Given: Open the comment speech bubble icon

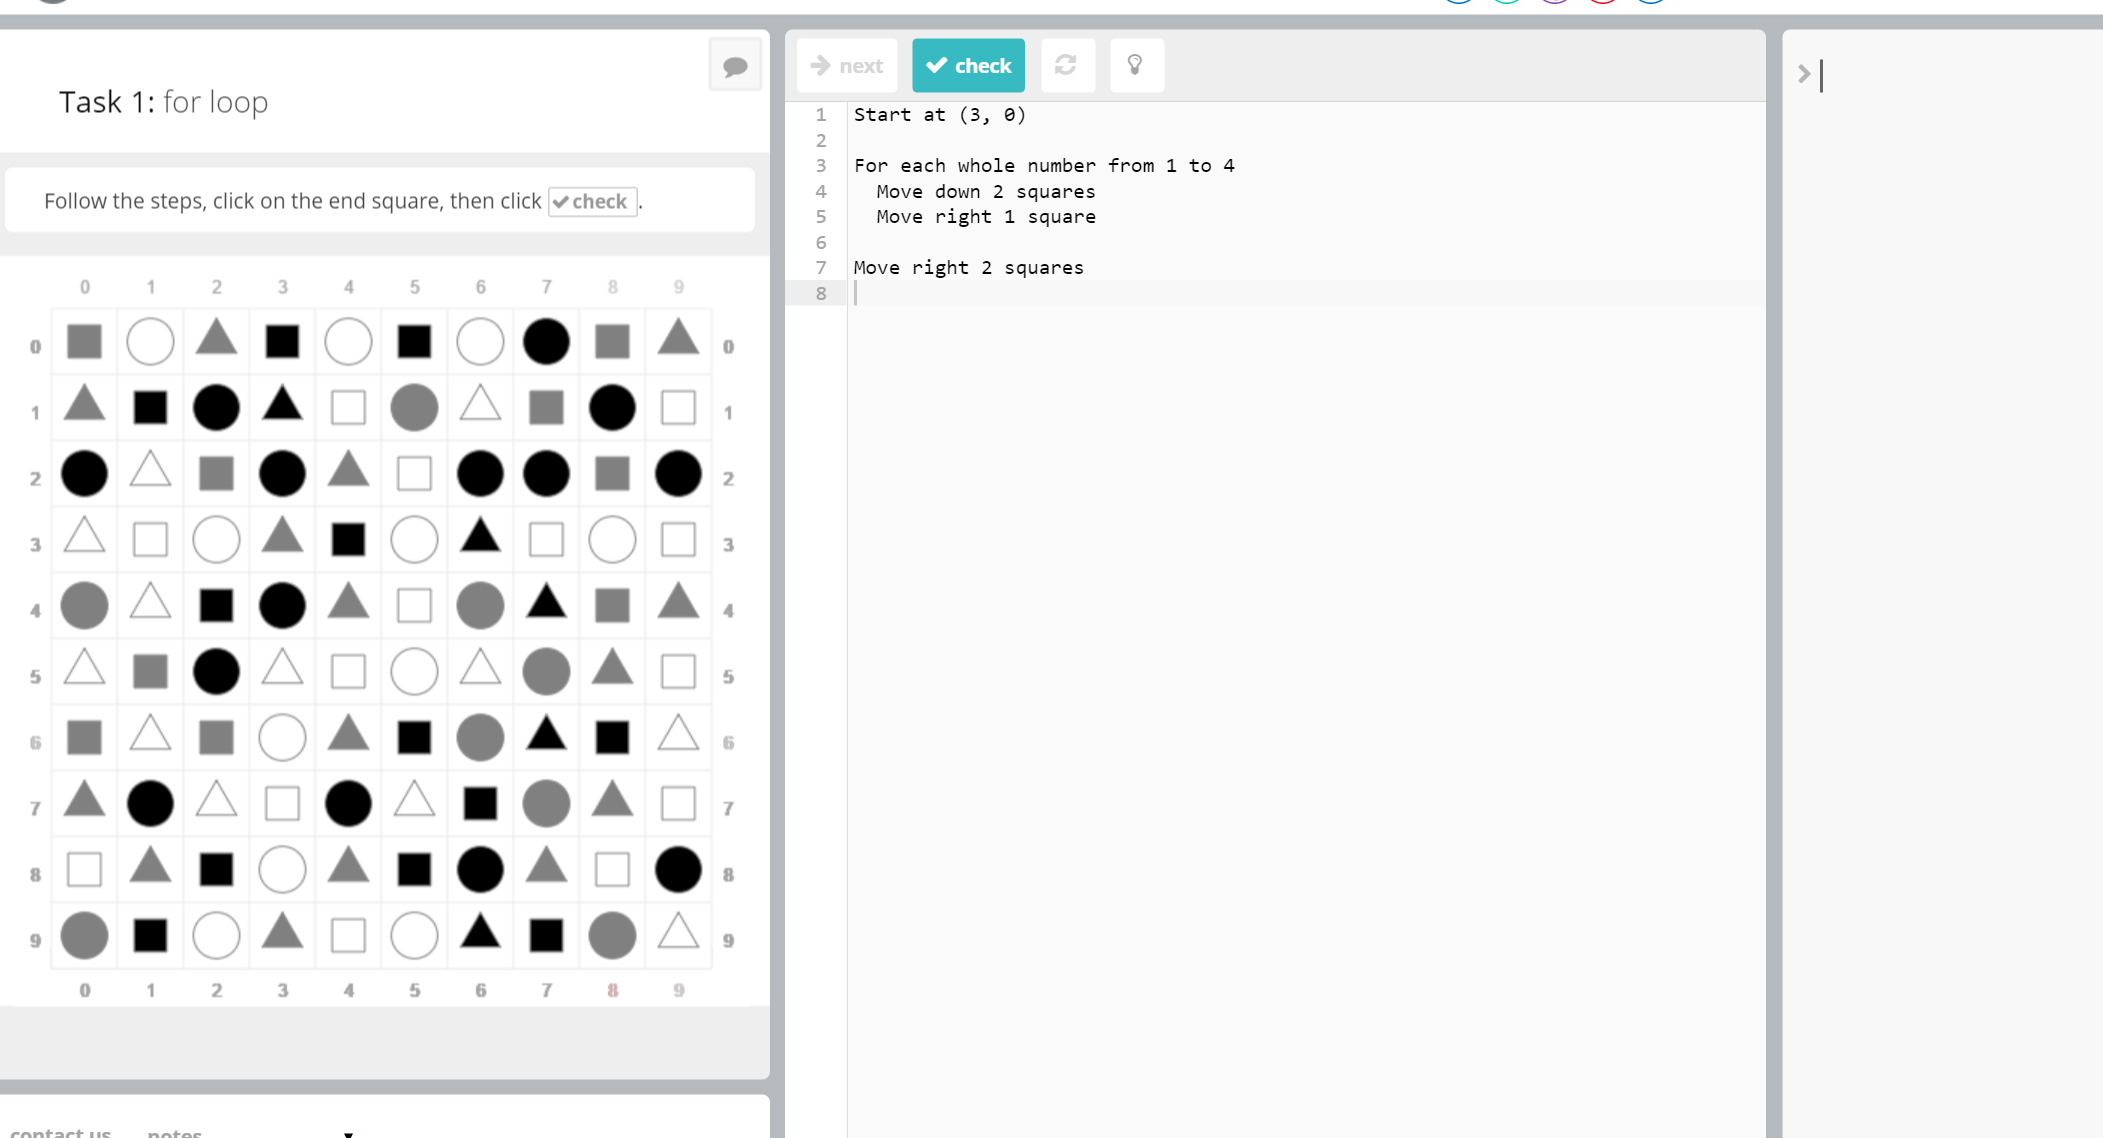Looking at the screenshot, I should point(735,66).
